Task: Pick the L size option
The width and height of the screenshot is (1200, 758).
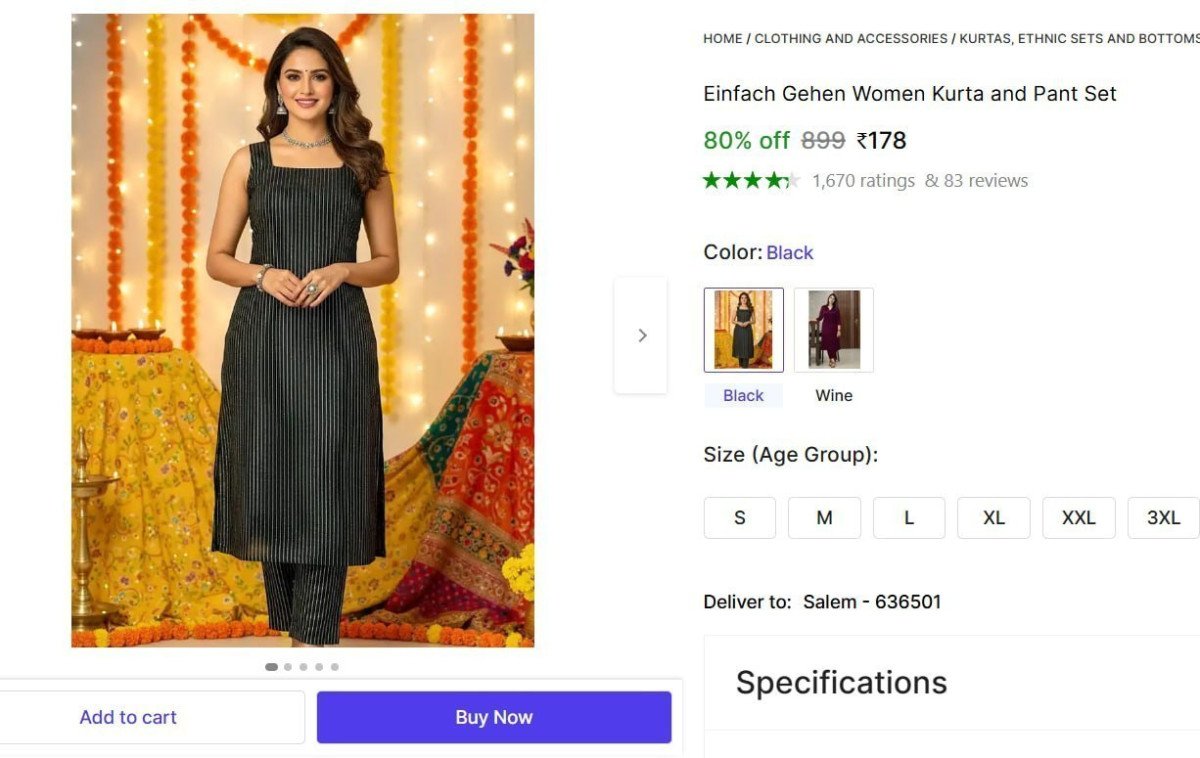Action: pyautogui.click(x=909, y=517)
